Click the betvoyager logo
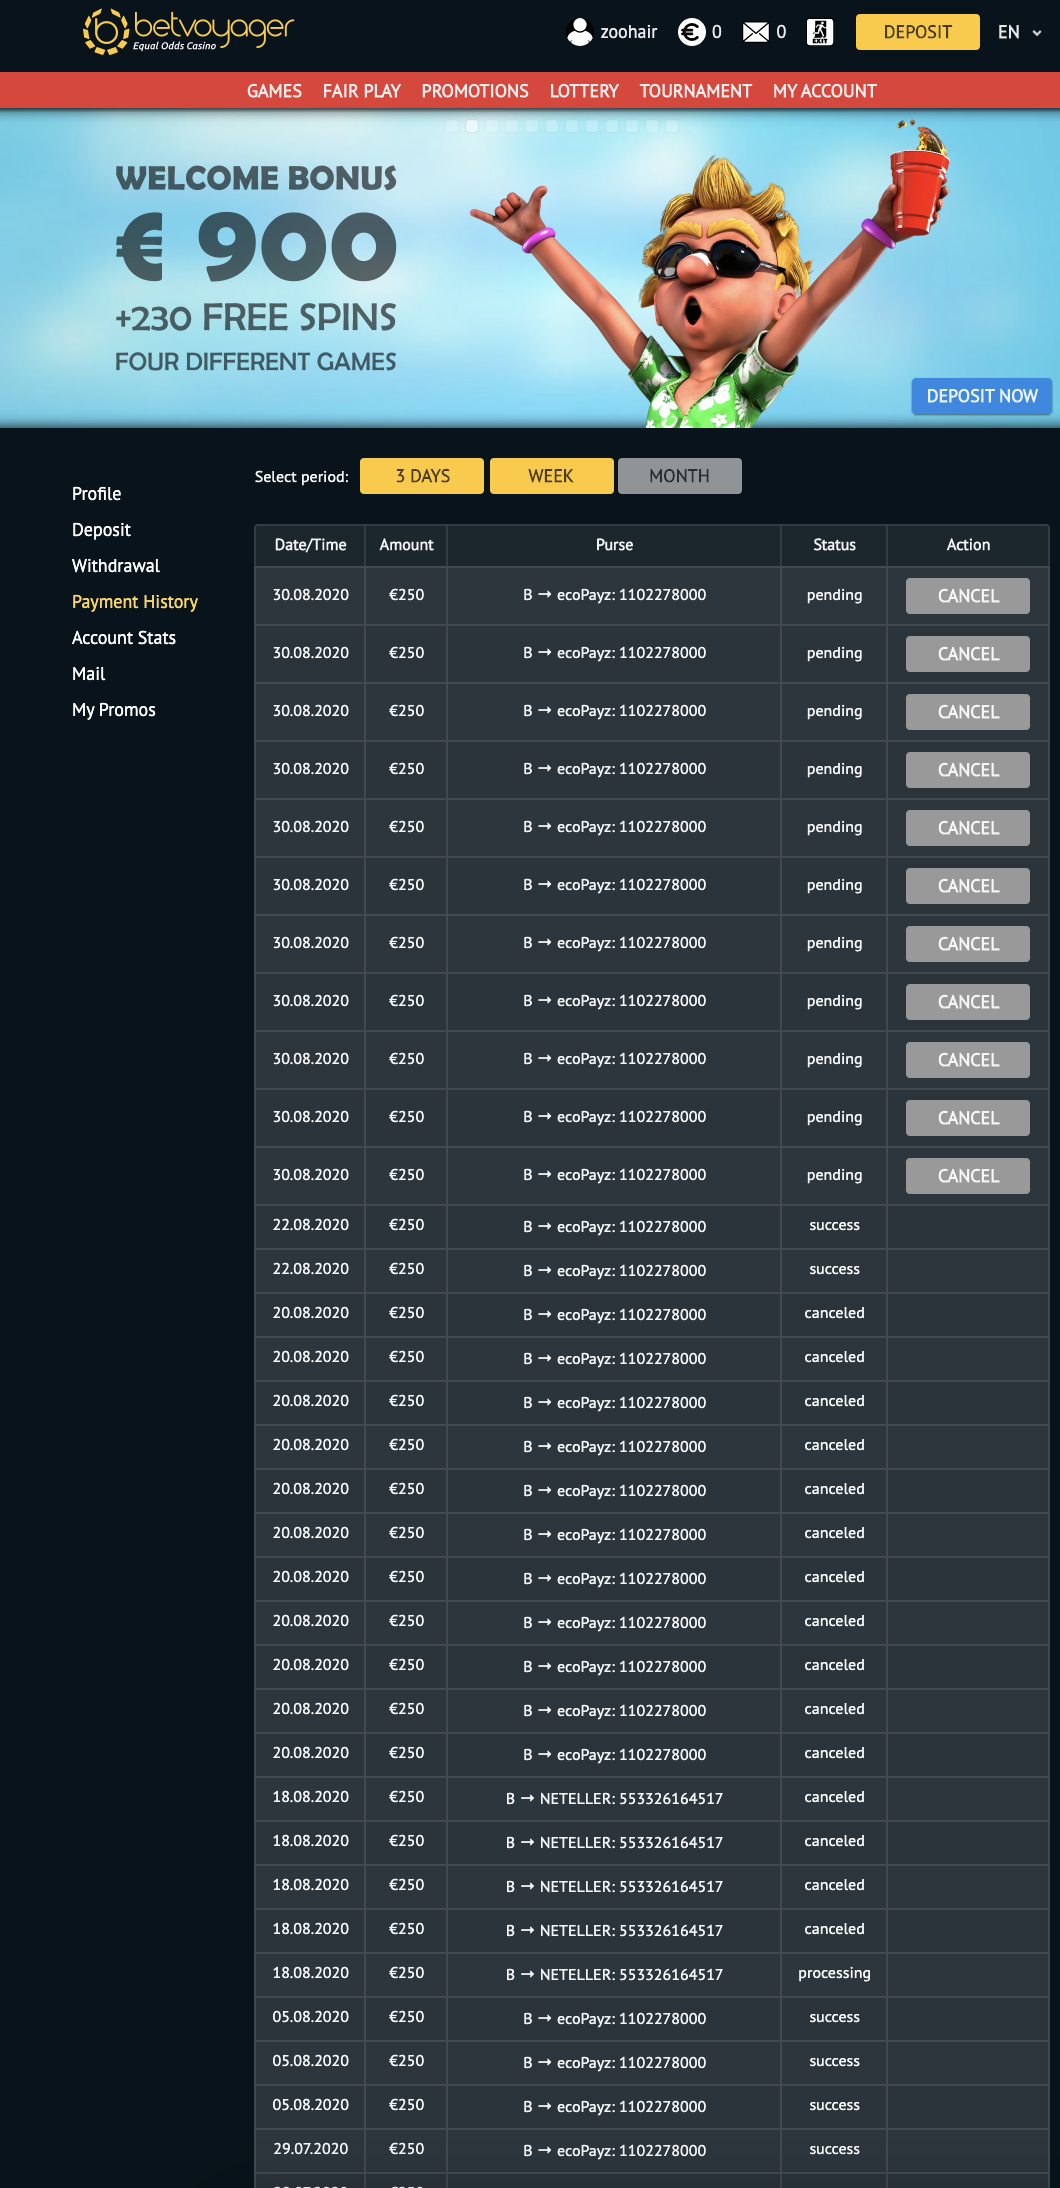The image size is (1060, 2188). [188, 31]
